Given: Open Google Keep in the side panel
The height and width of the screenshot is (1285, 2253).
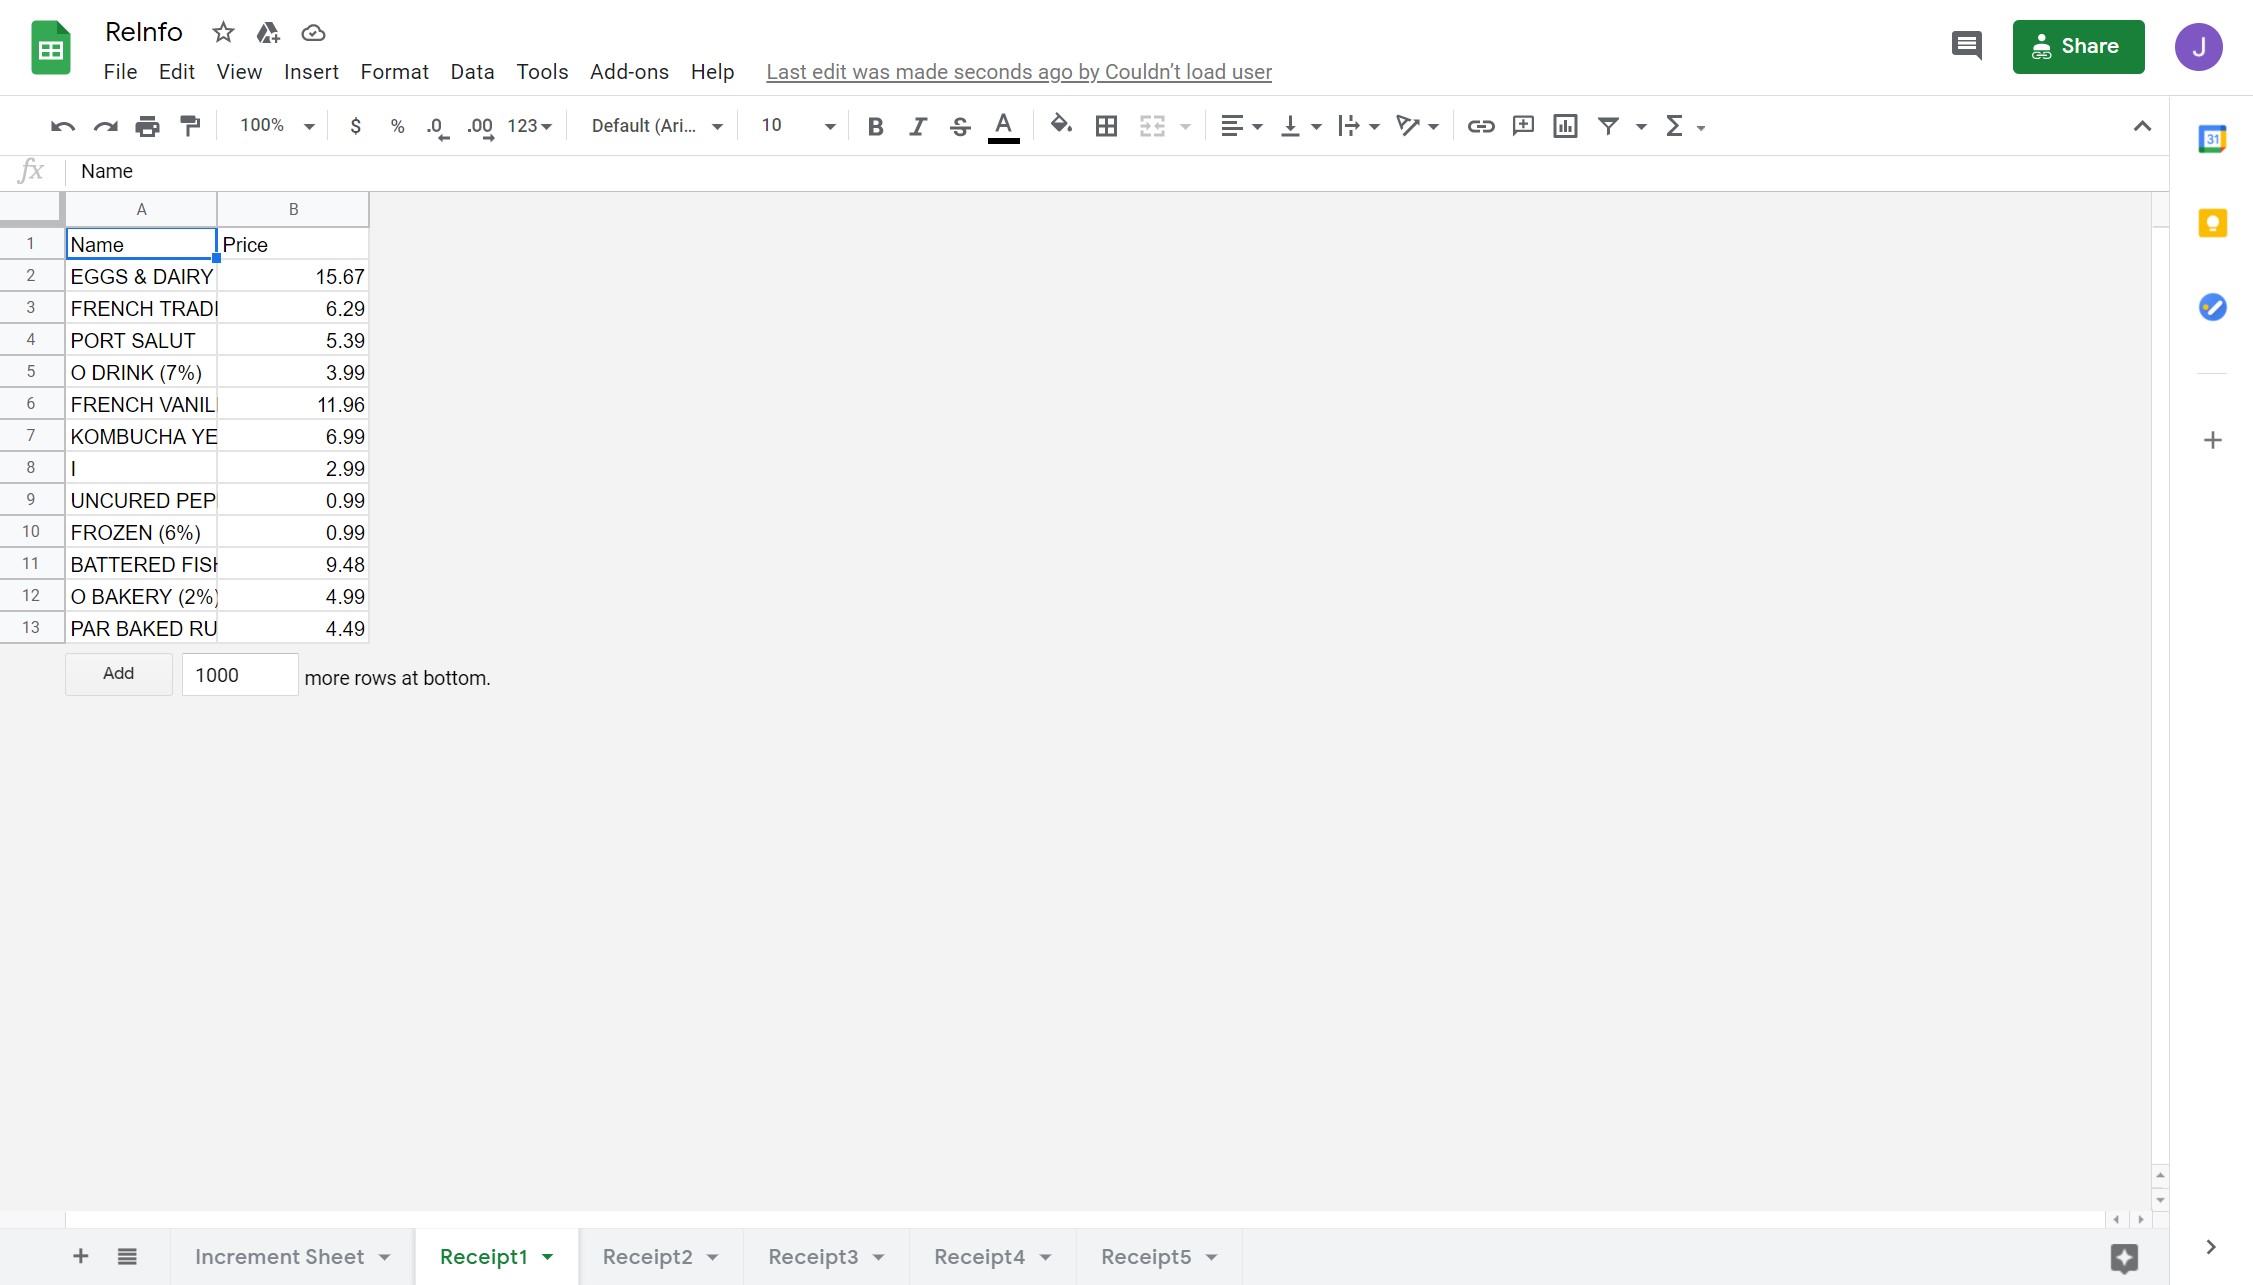Looking at the screenshot, I should coord(2212,223).
